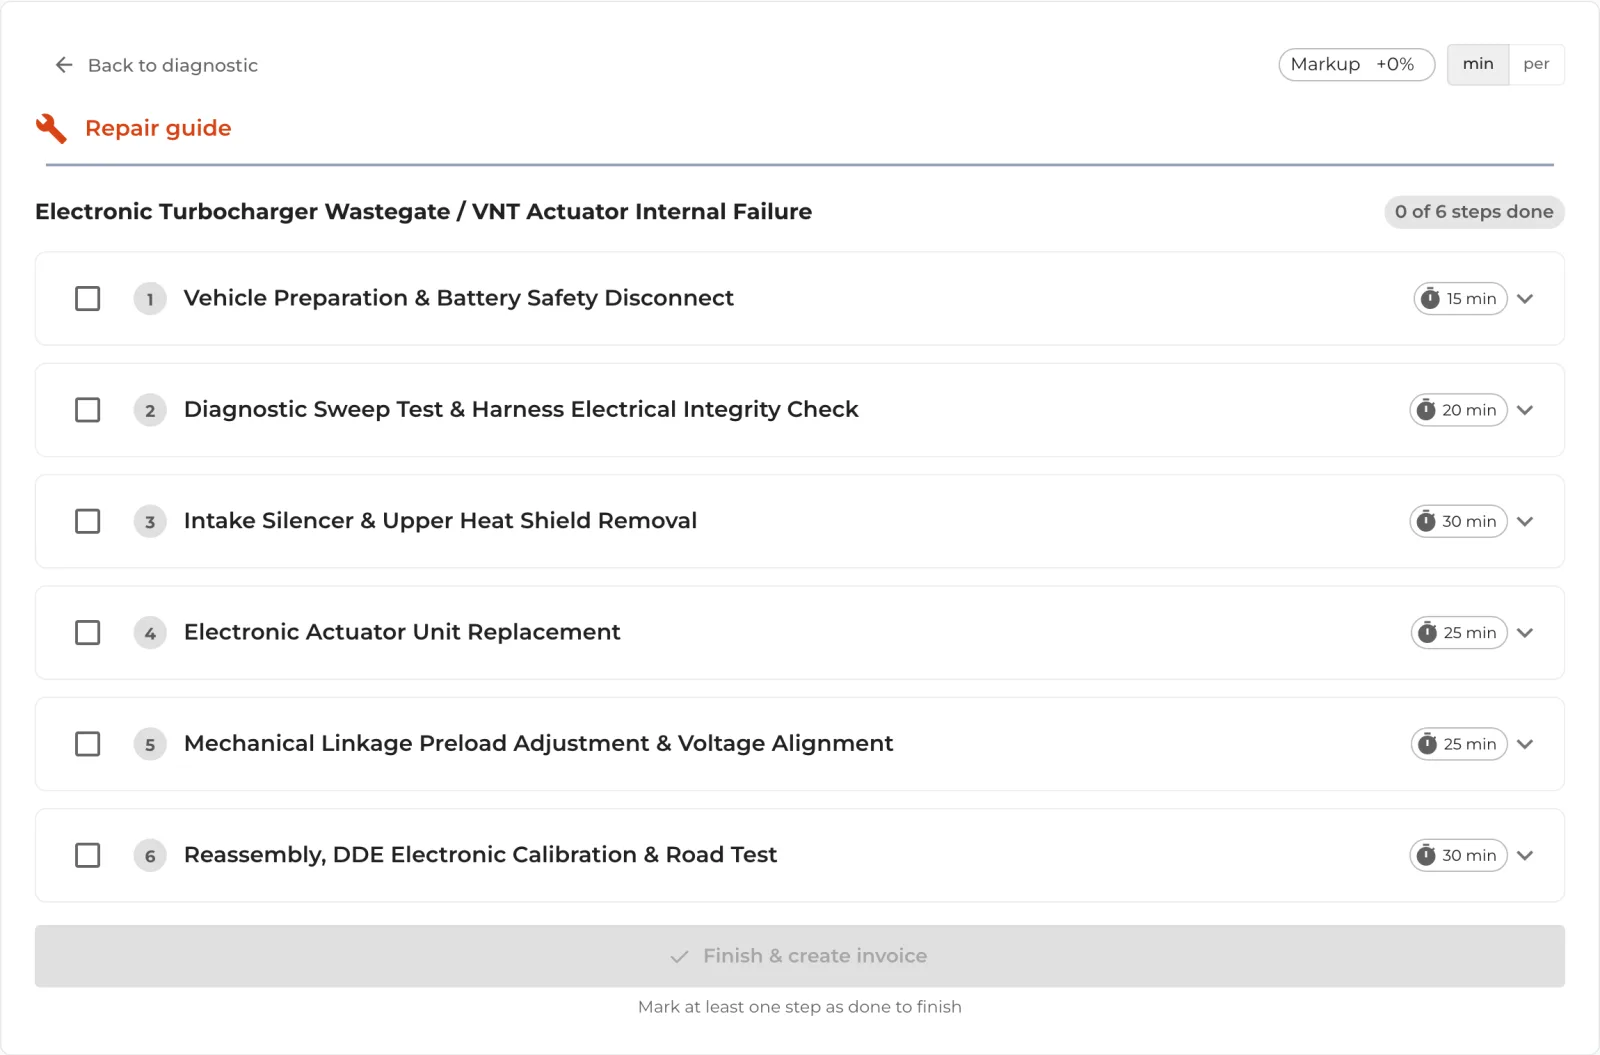Image resolution: width=1600 pixels, height=1055 pixels.
Task: Check the Electronic Actuator Unit Replacement box
Action: (x=88, y=633)
